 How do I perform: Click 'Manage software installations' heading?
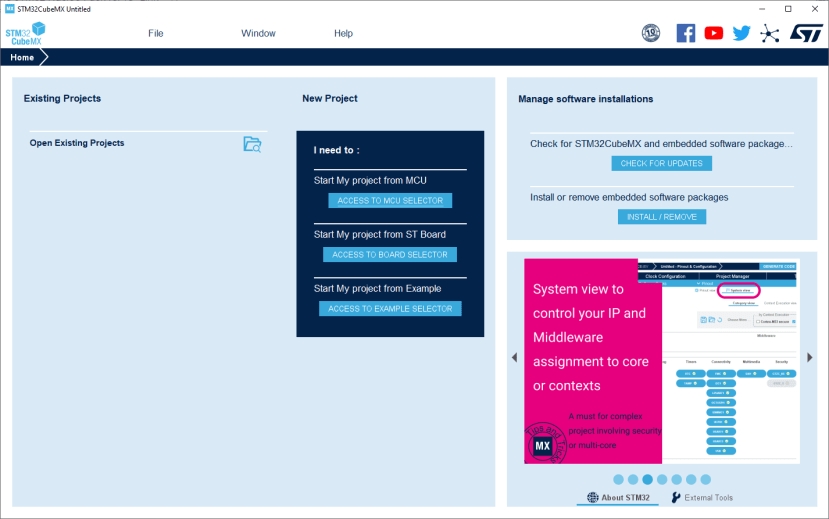585,99
